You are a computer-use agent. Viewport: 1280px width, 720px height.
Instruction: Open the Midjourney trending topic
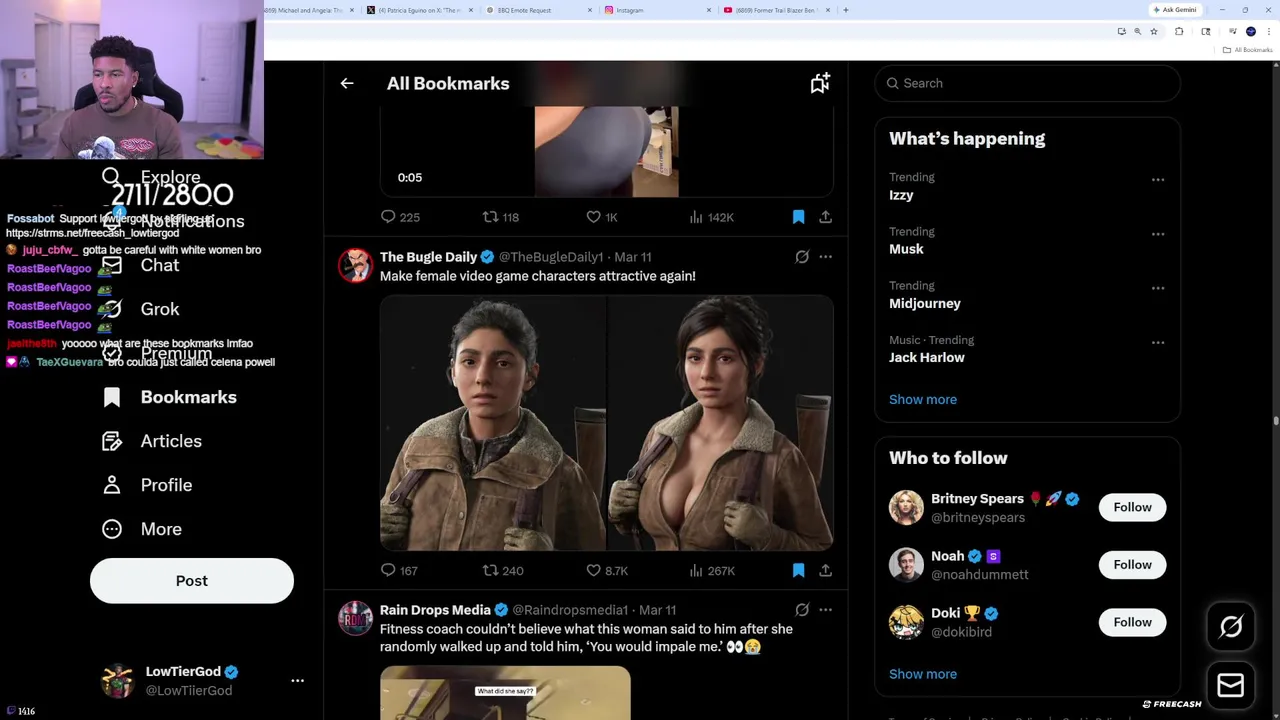[x=925, y=303]
